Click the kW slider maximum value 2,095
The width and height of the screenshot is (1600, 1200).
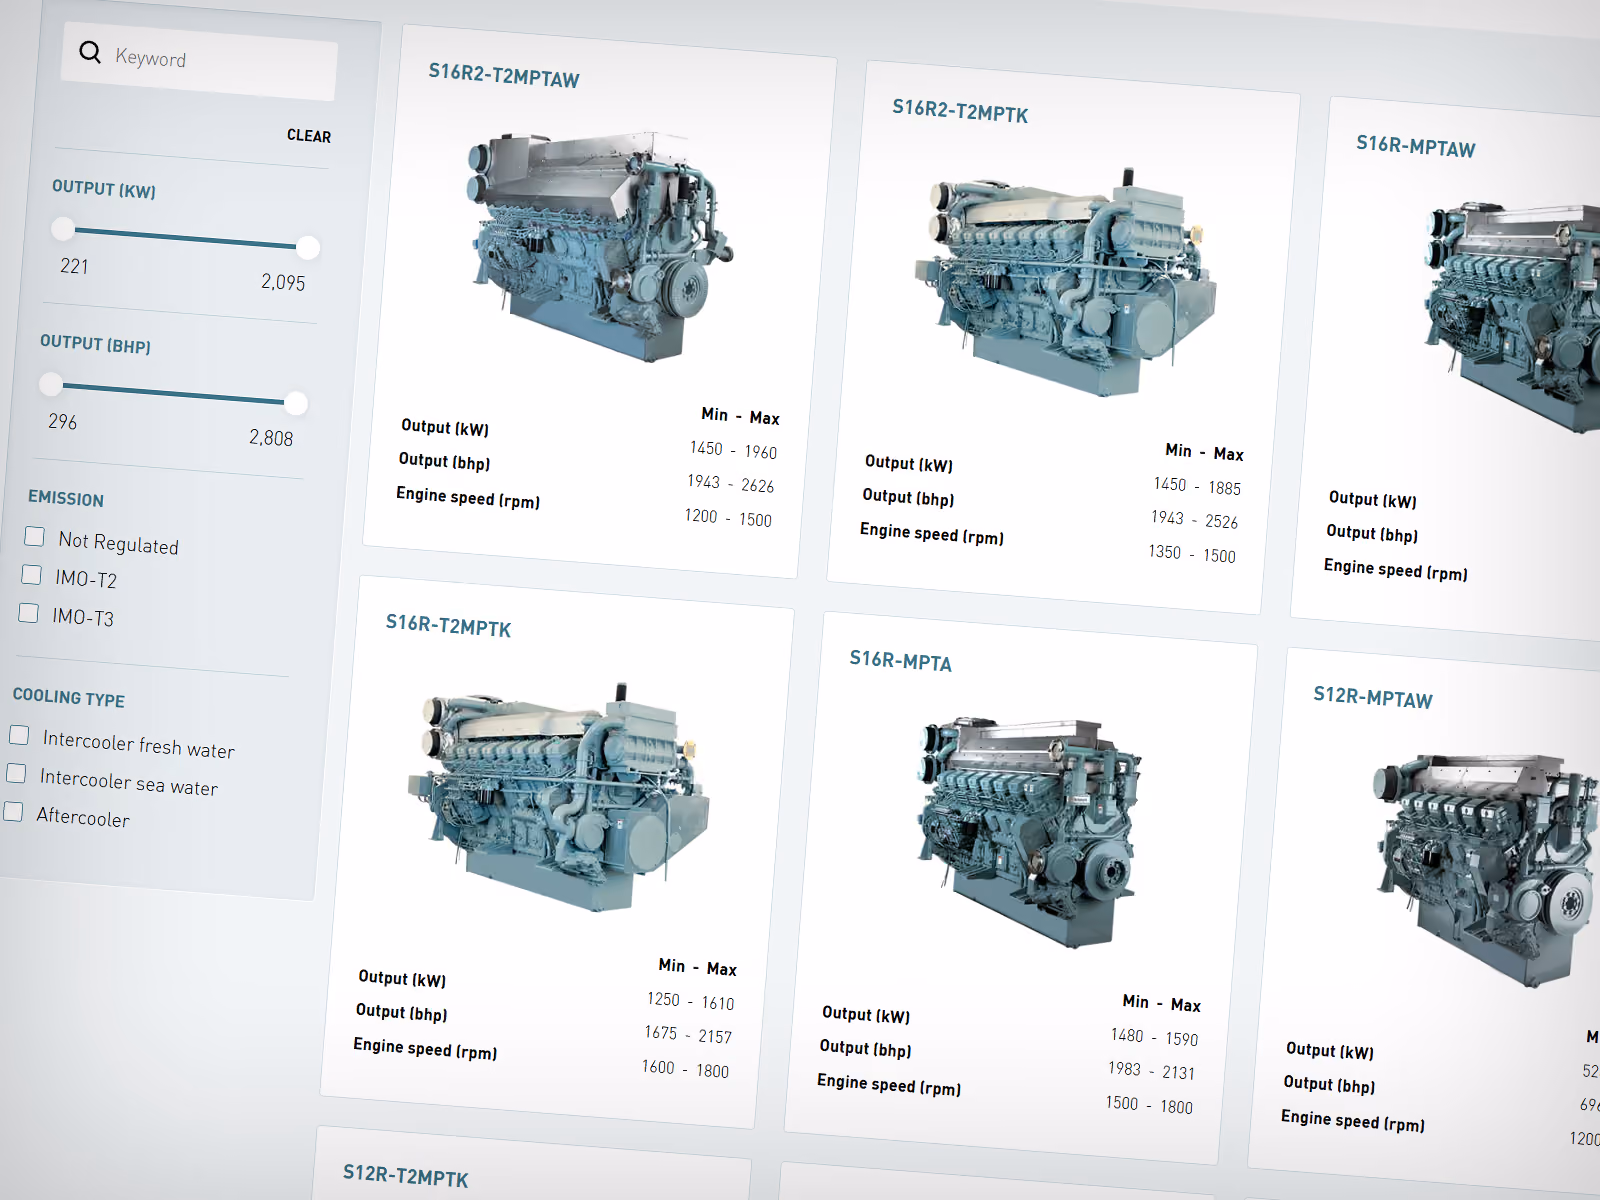(x=283, y=282)
